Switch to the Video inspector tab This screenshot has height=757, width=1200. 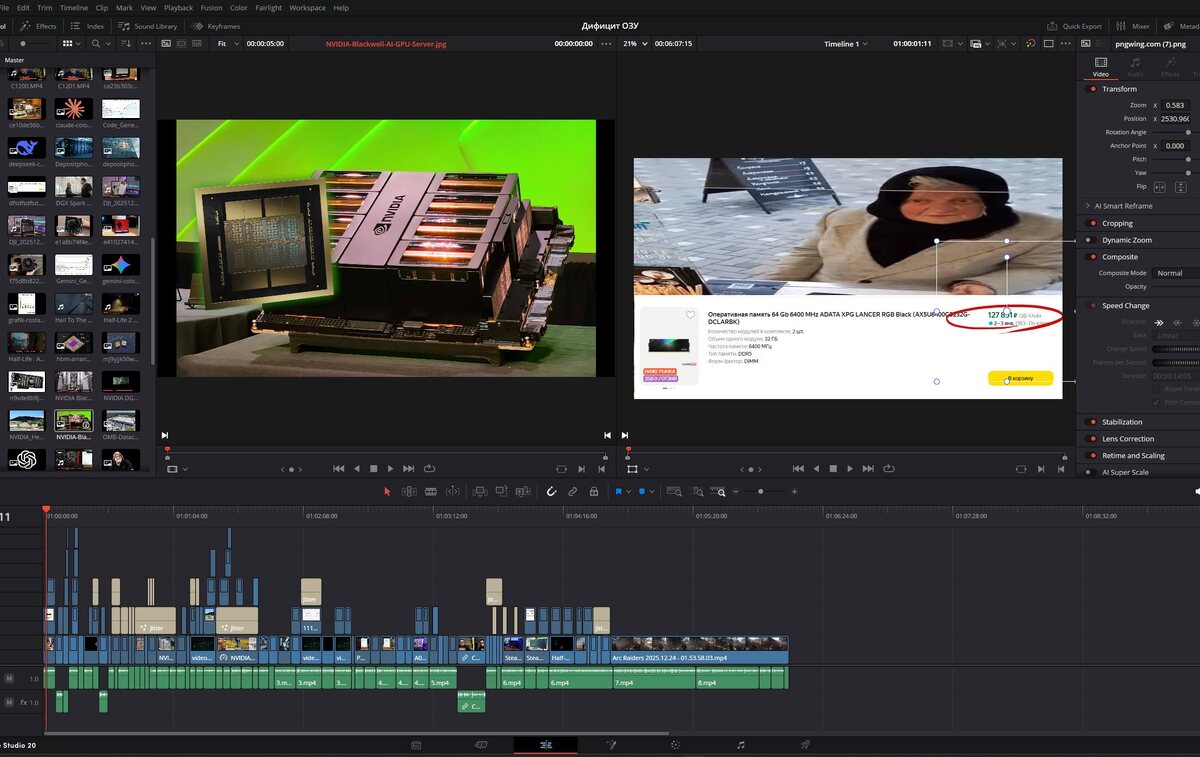(x=1100, y=67)
